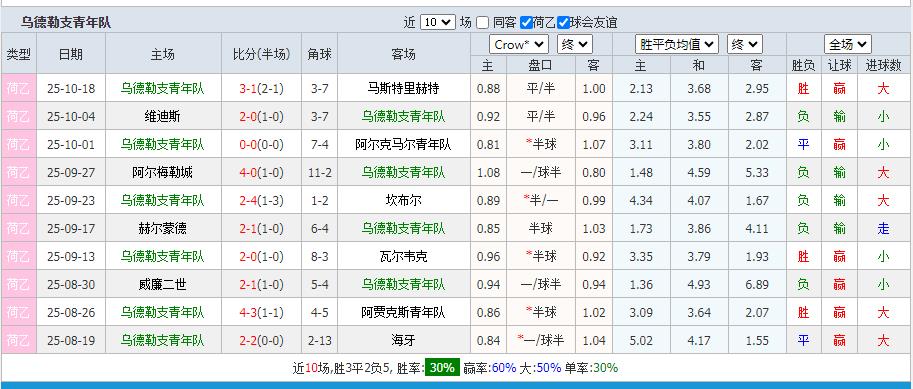The image size is (913, 389).
Task: Click corner count 7-4
Action: (320, 144)
